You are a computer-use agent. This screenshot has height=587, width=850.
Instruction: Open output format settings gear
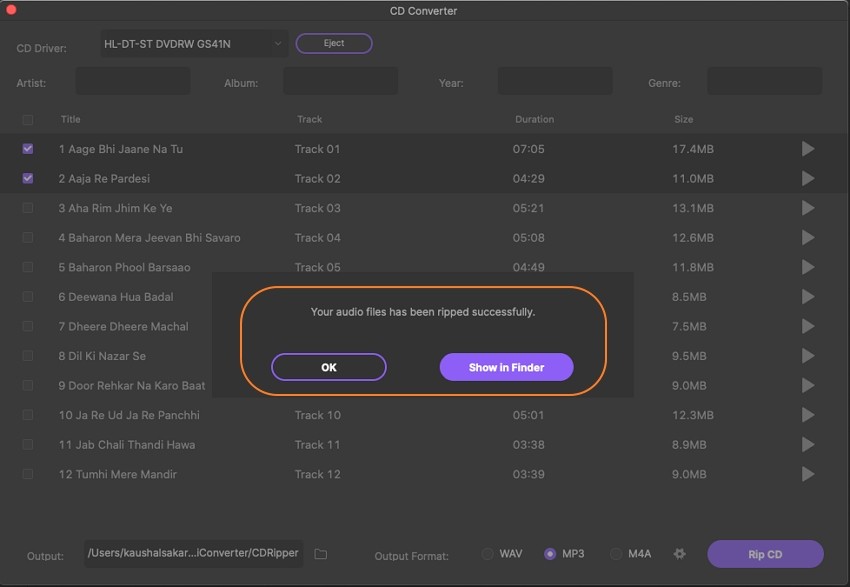coord(680,554)
